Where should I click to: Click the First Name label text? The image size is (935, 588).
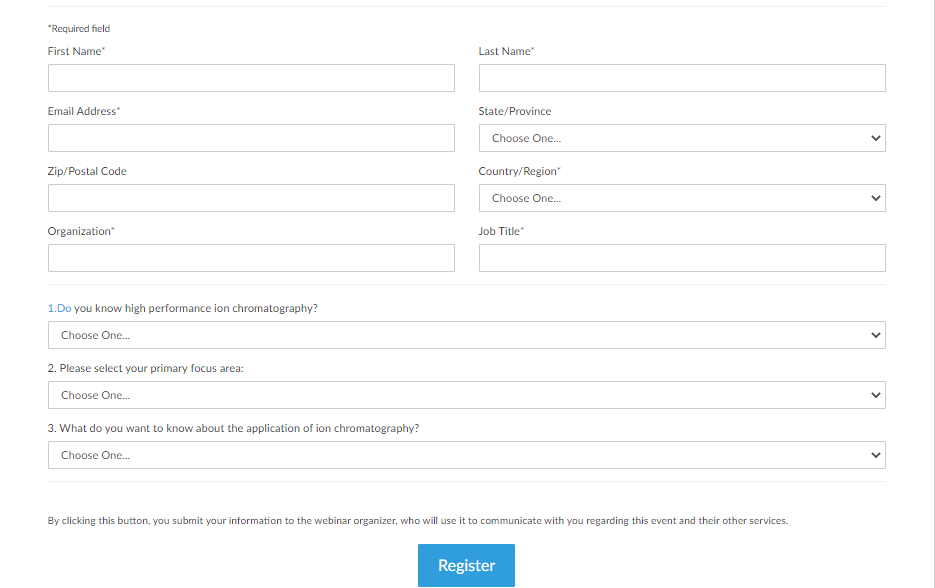click(75, 51)
